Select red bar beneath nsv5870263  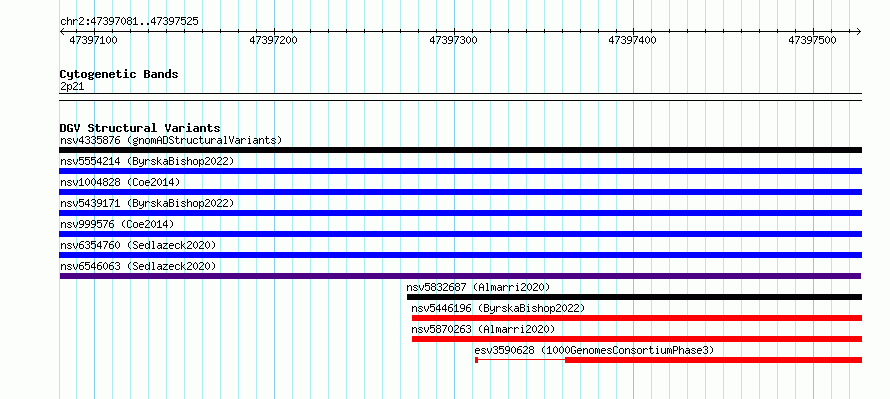(x=637, y=339)
